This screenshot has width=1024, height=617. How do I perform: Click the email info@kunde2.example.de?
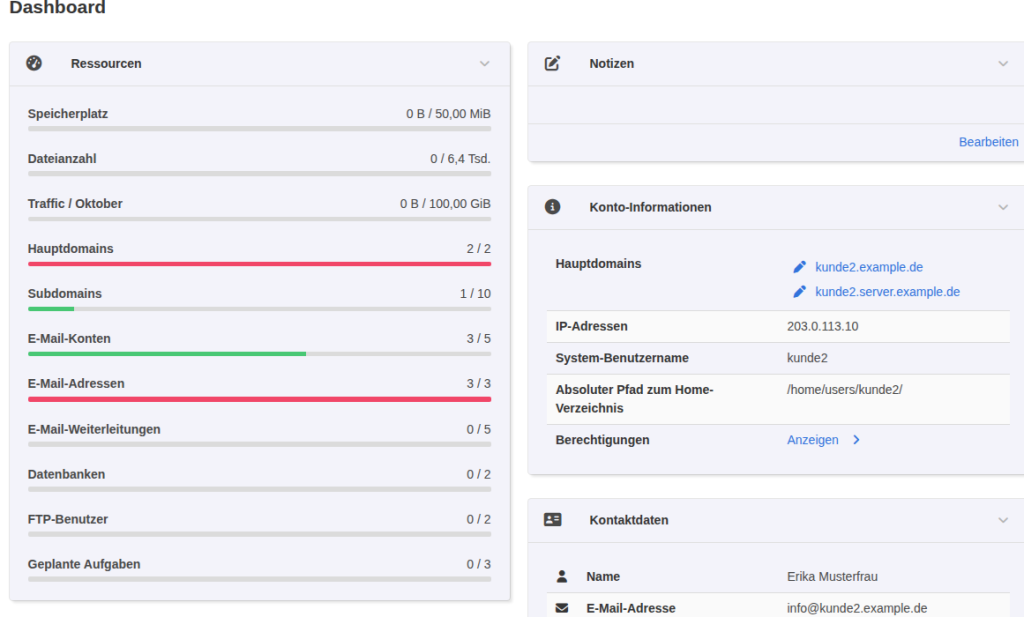coord(857,608)
